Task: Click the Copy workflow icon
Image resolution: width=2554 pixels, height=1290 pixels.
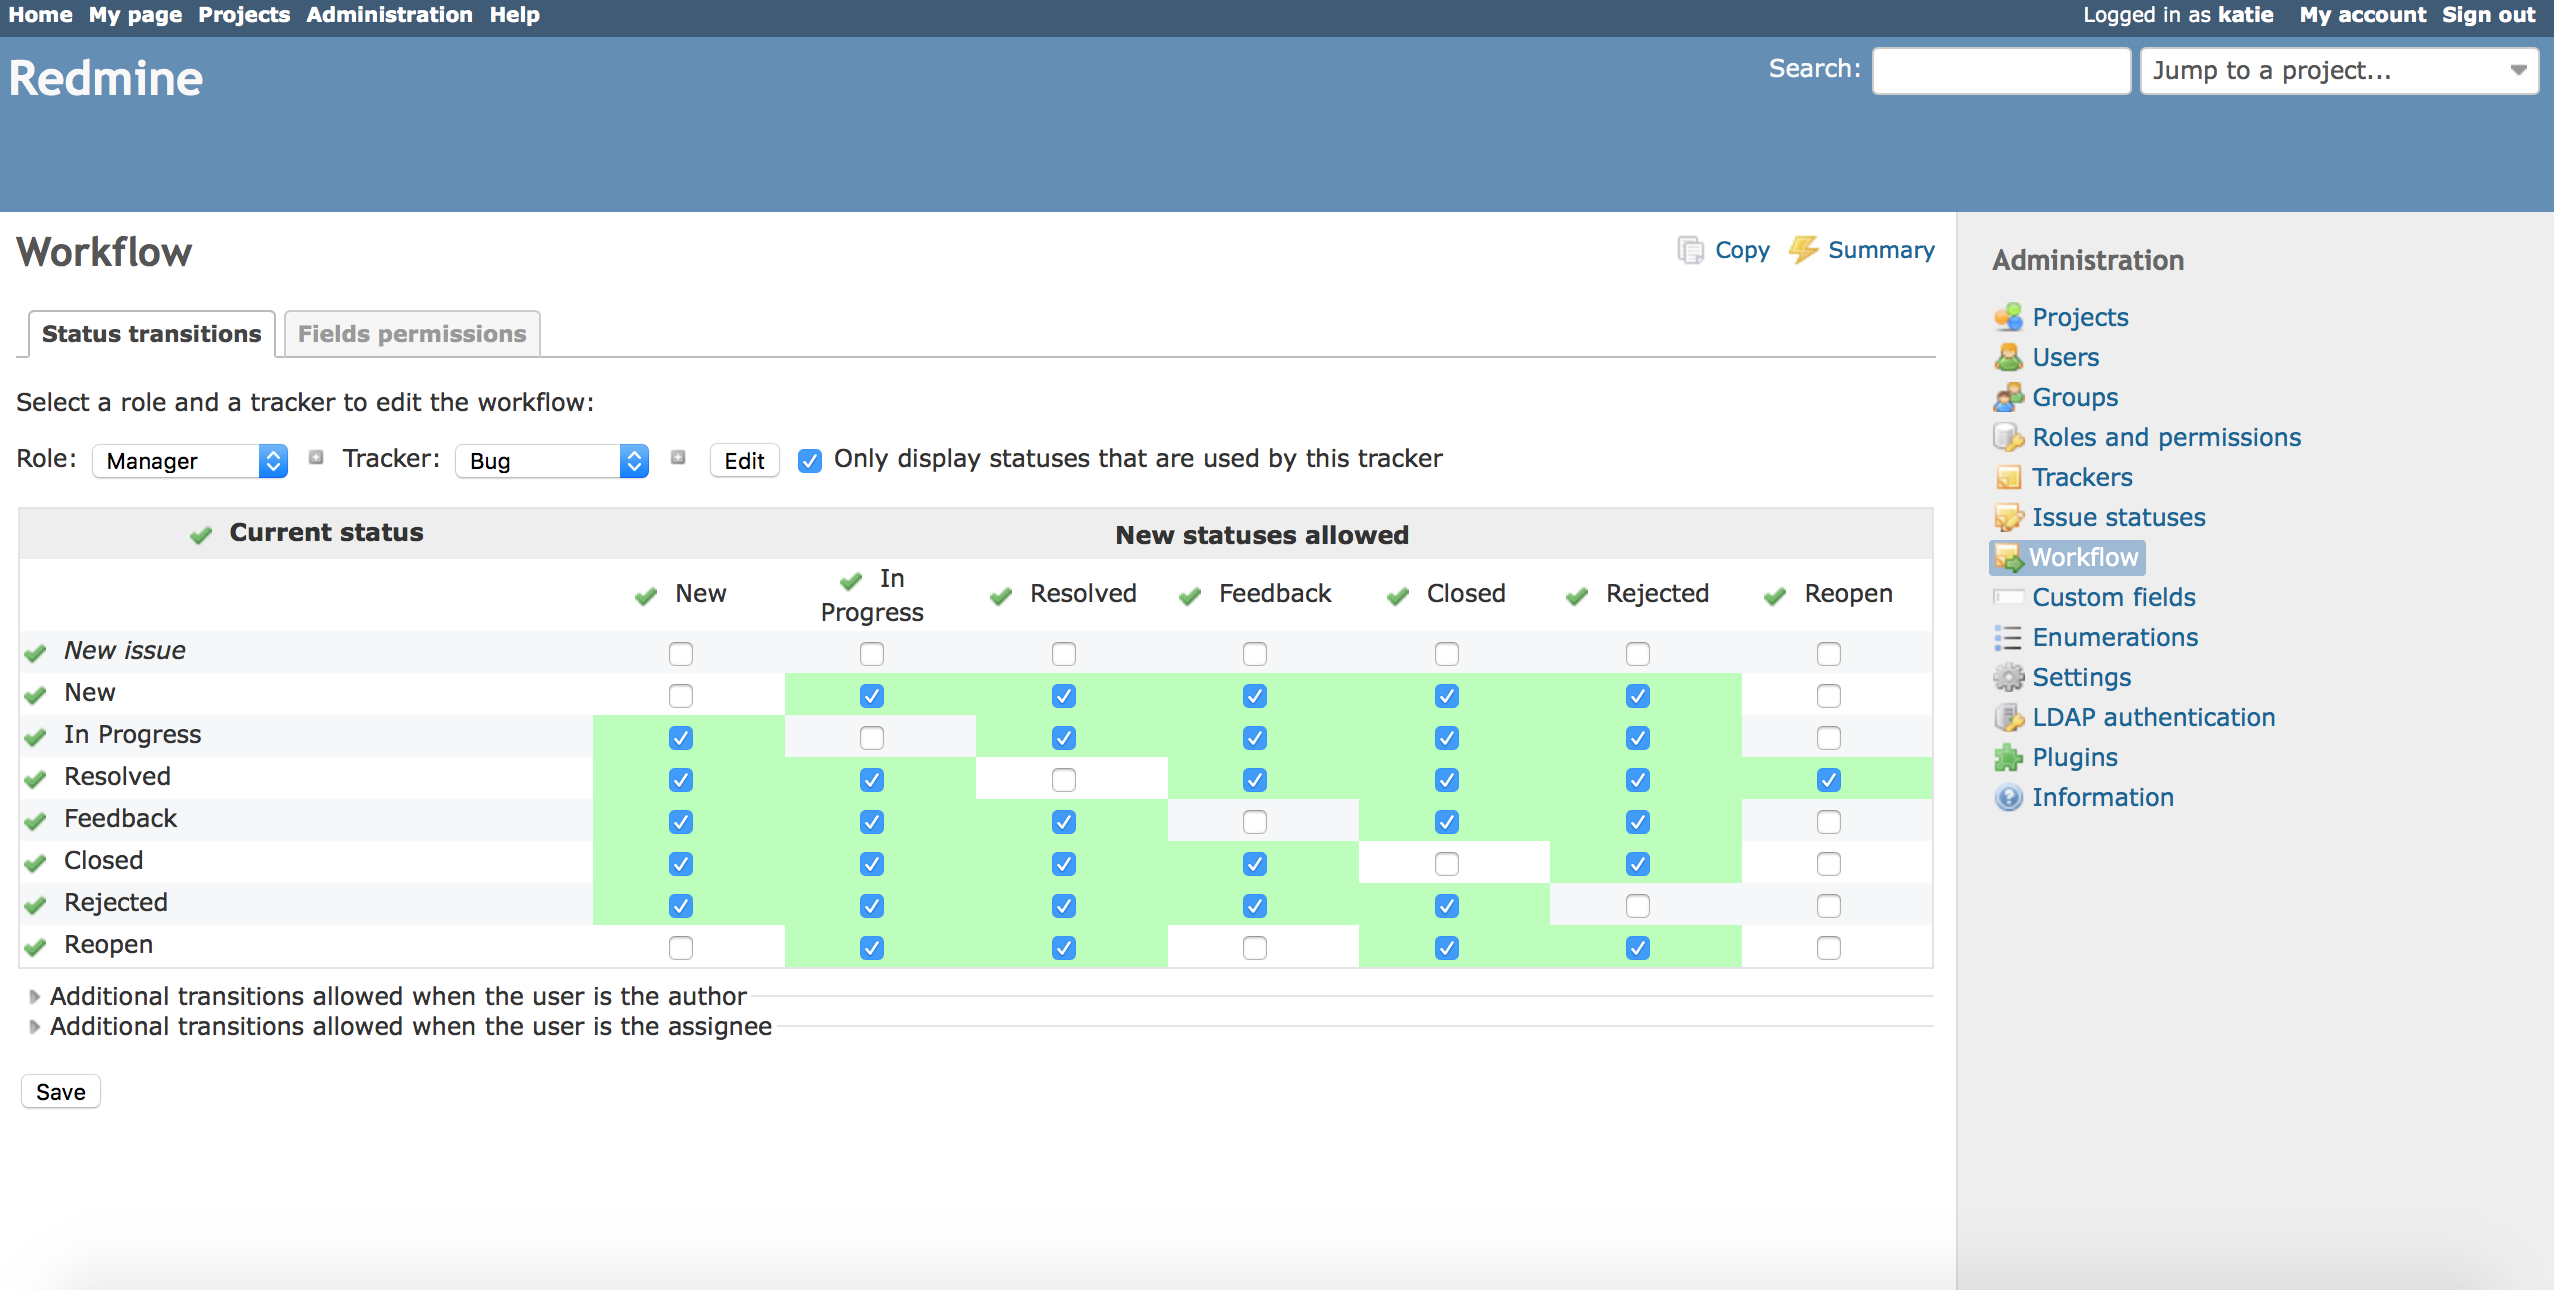Action: point(1691,250)
